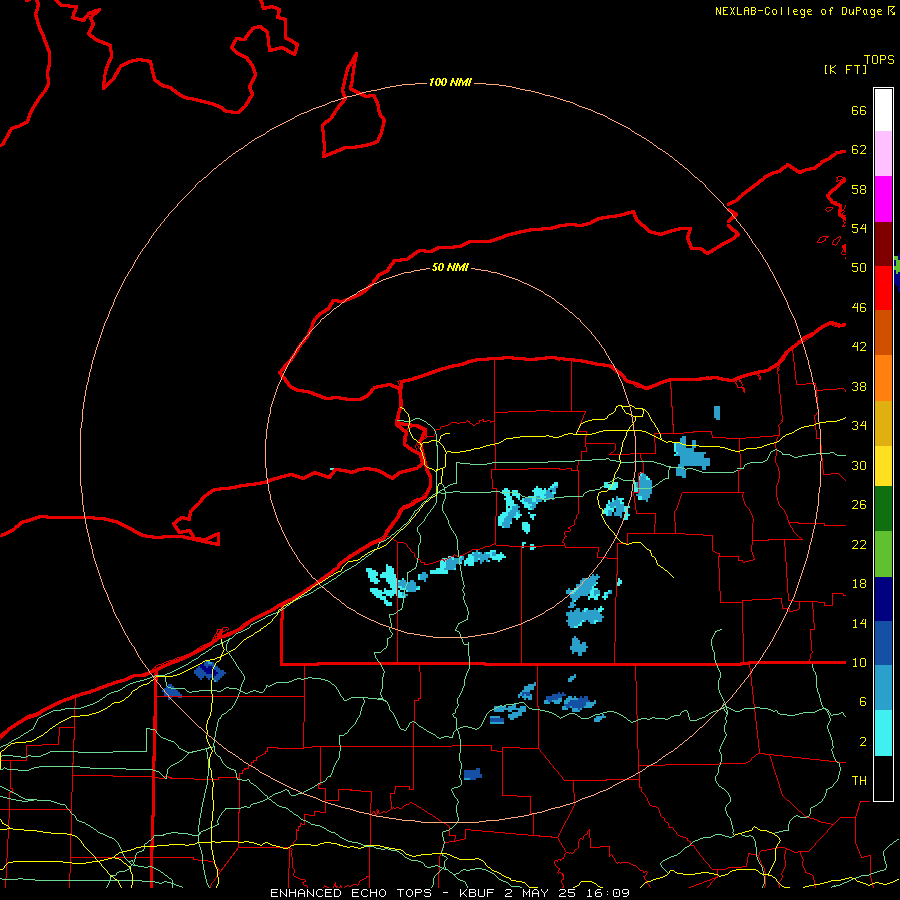Screen dimensions: 900x900
Task: Pick the light green legend swatch
Action: pyautogui.click(x=883, y=553)
